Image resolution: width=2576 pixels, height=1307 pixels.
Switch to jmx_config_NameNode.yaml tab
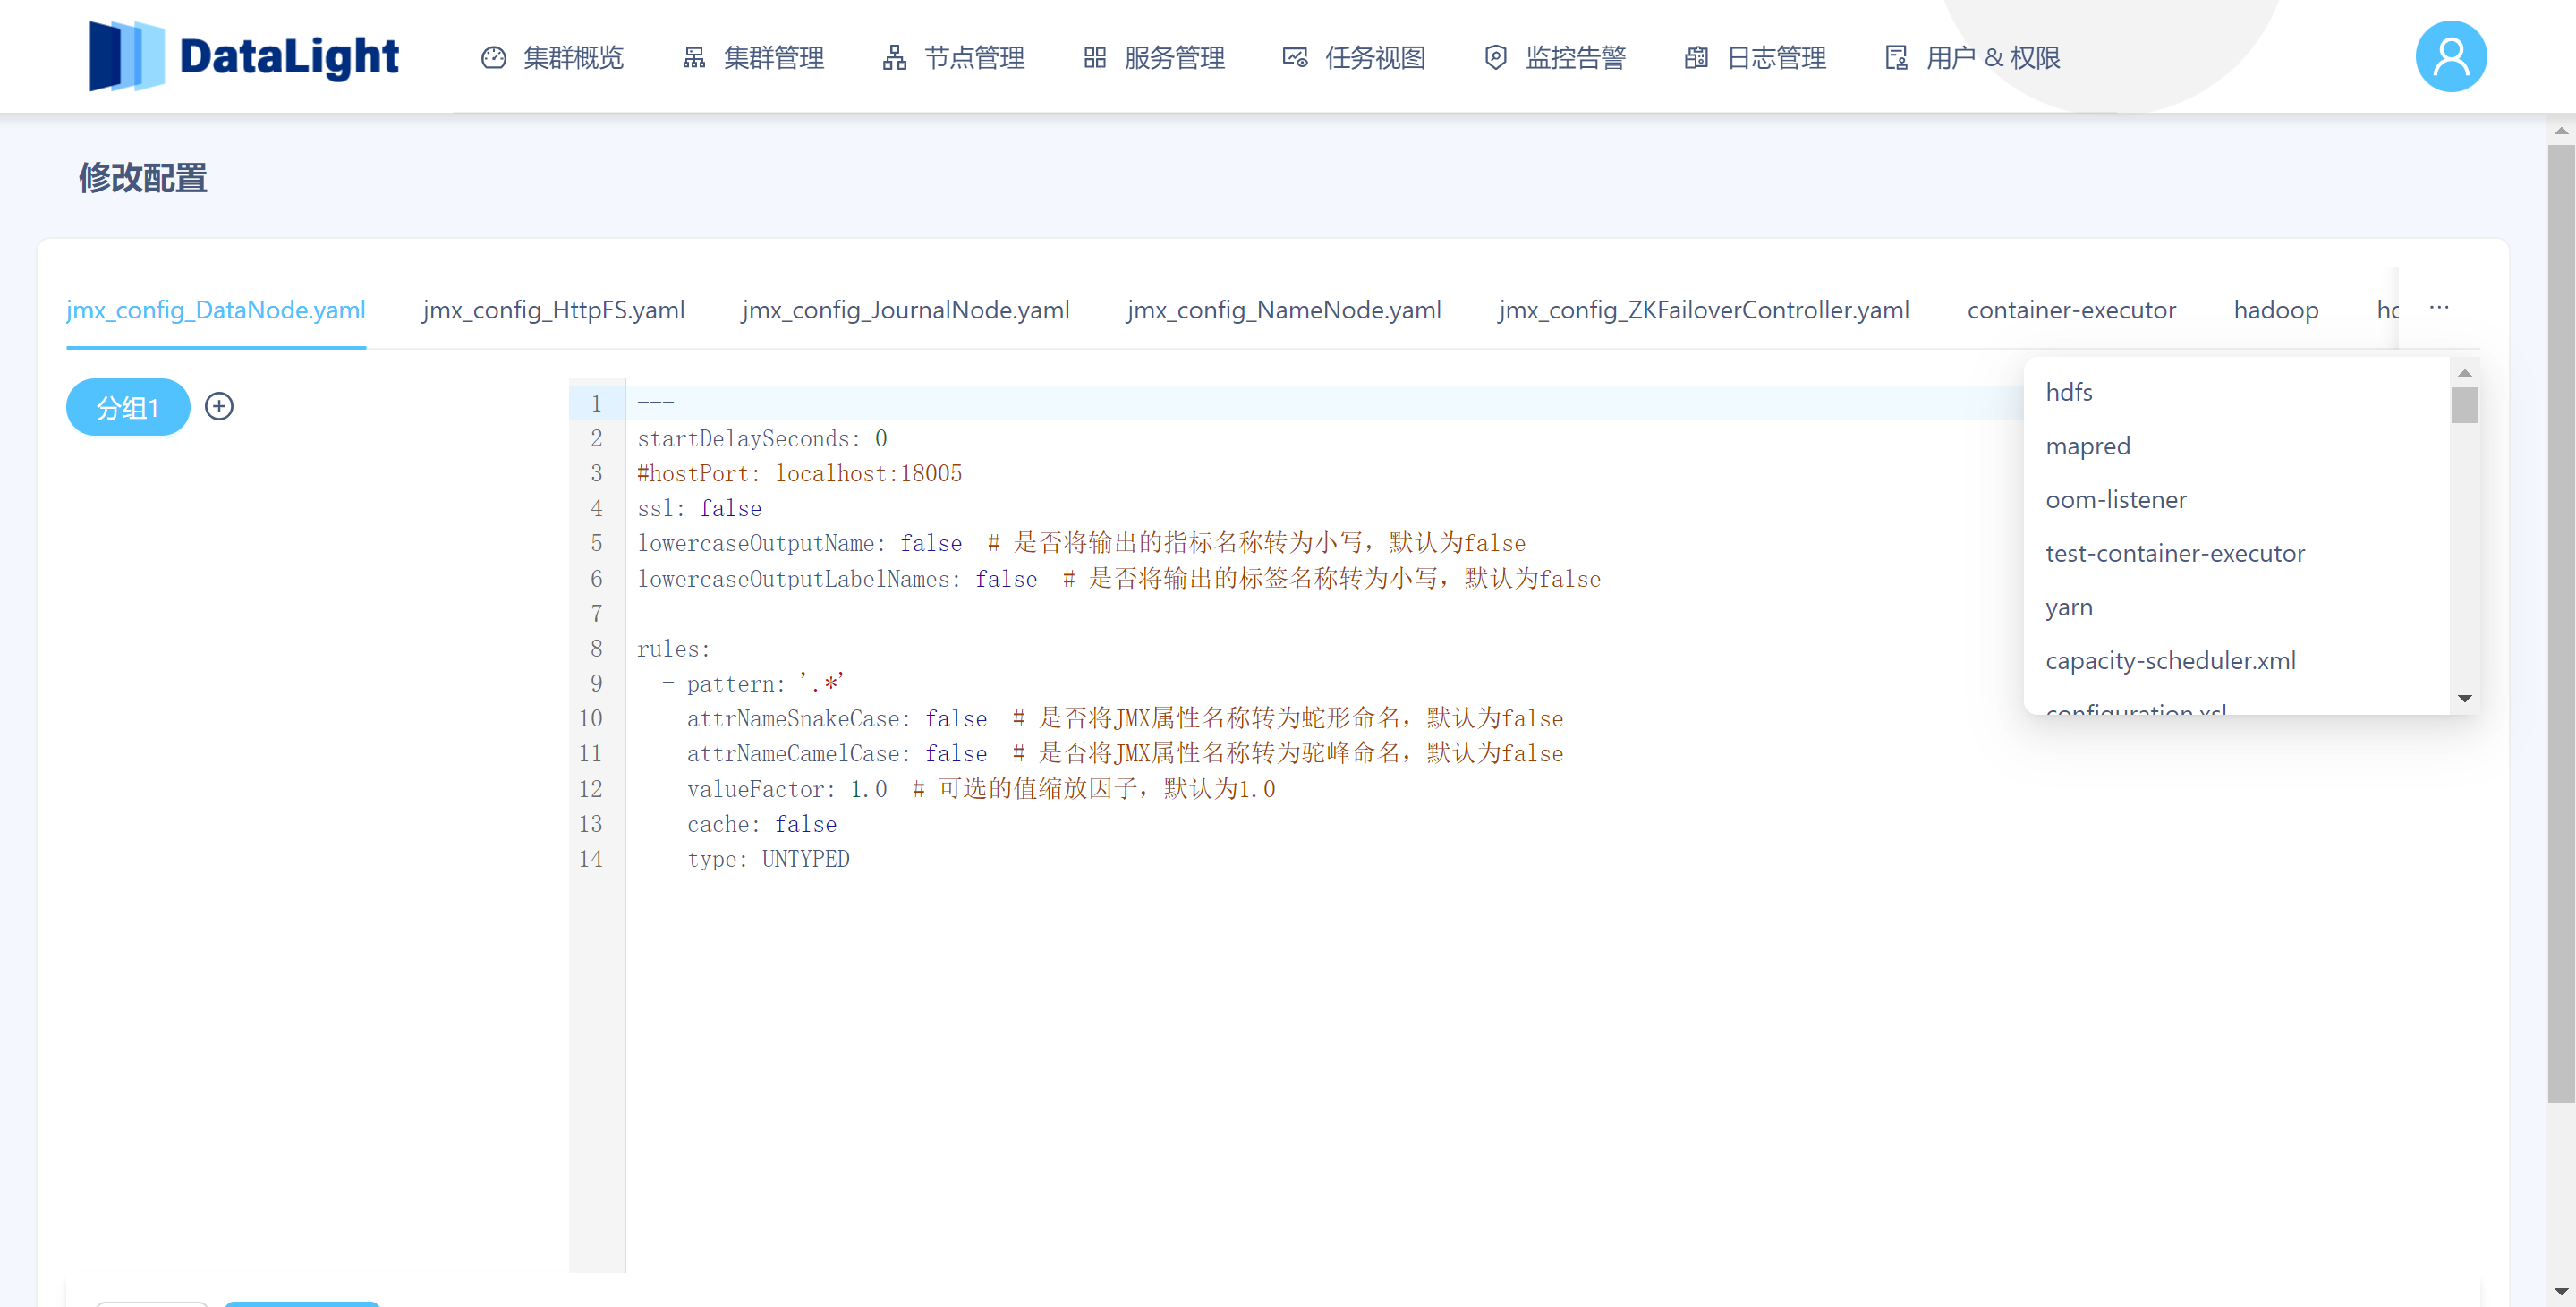(x=1283, y=310)
